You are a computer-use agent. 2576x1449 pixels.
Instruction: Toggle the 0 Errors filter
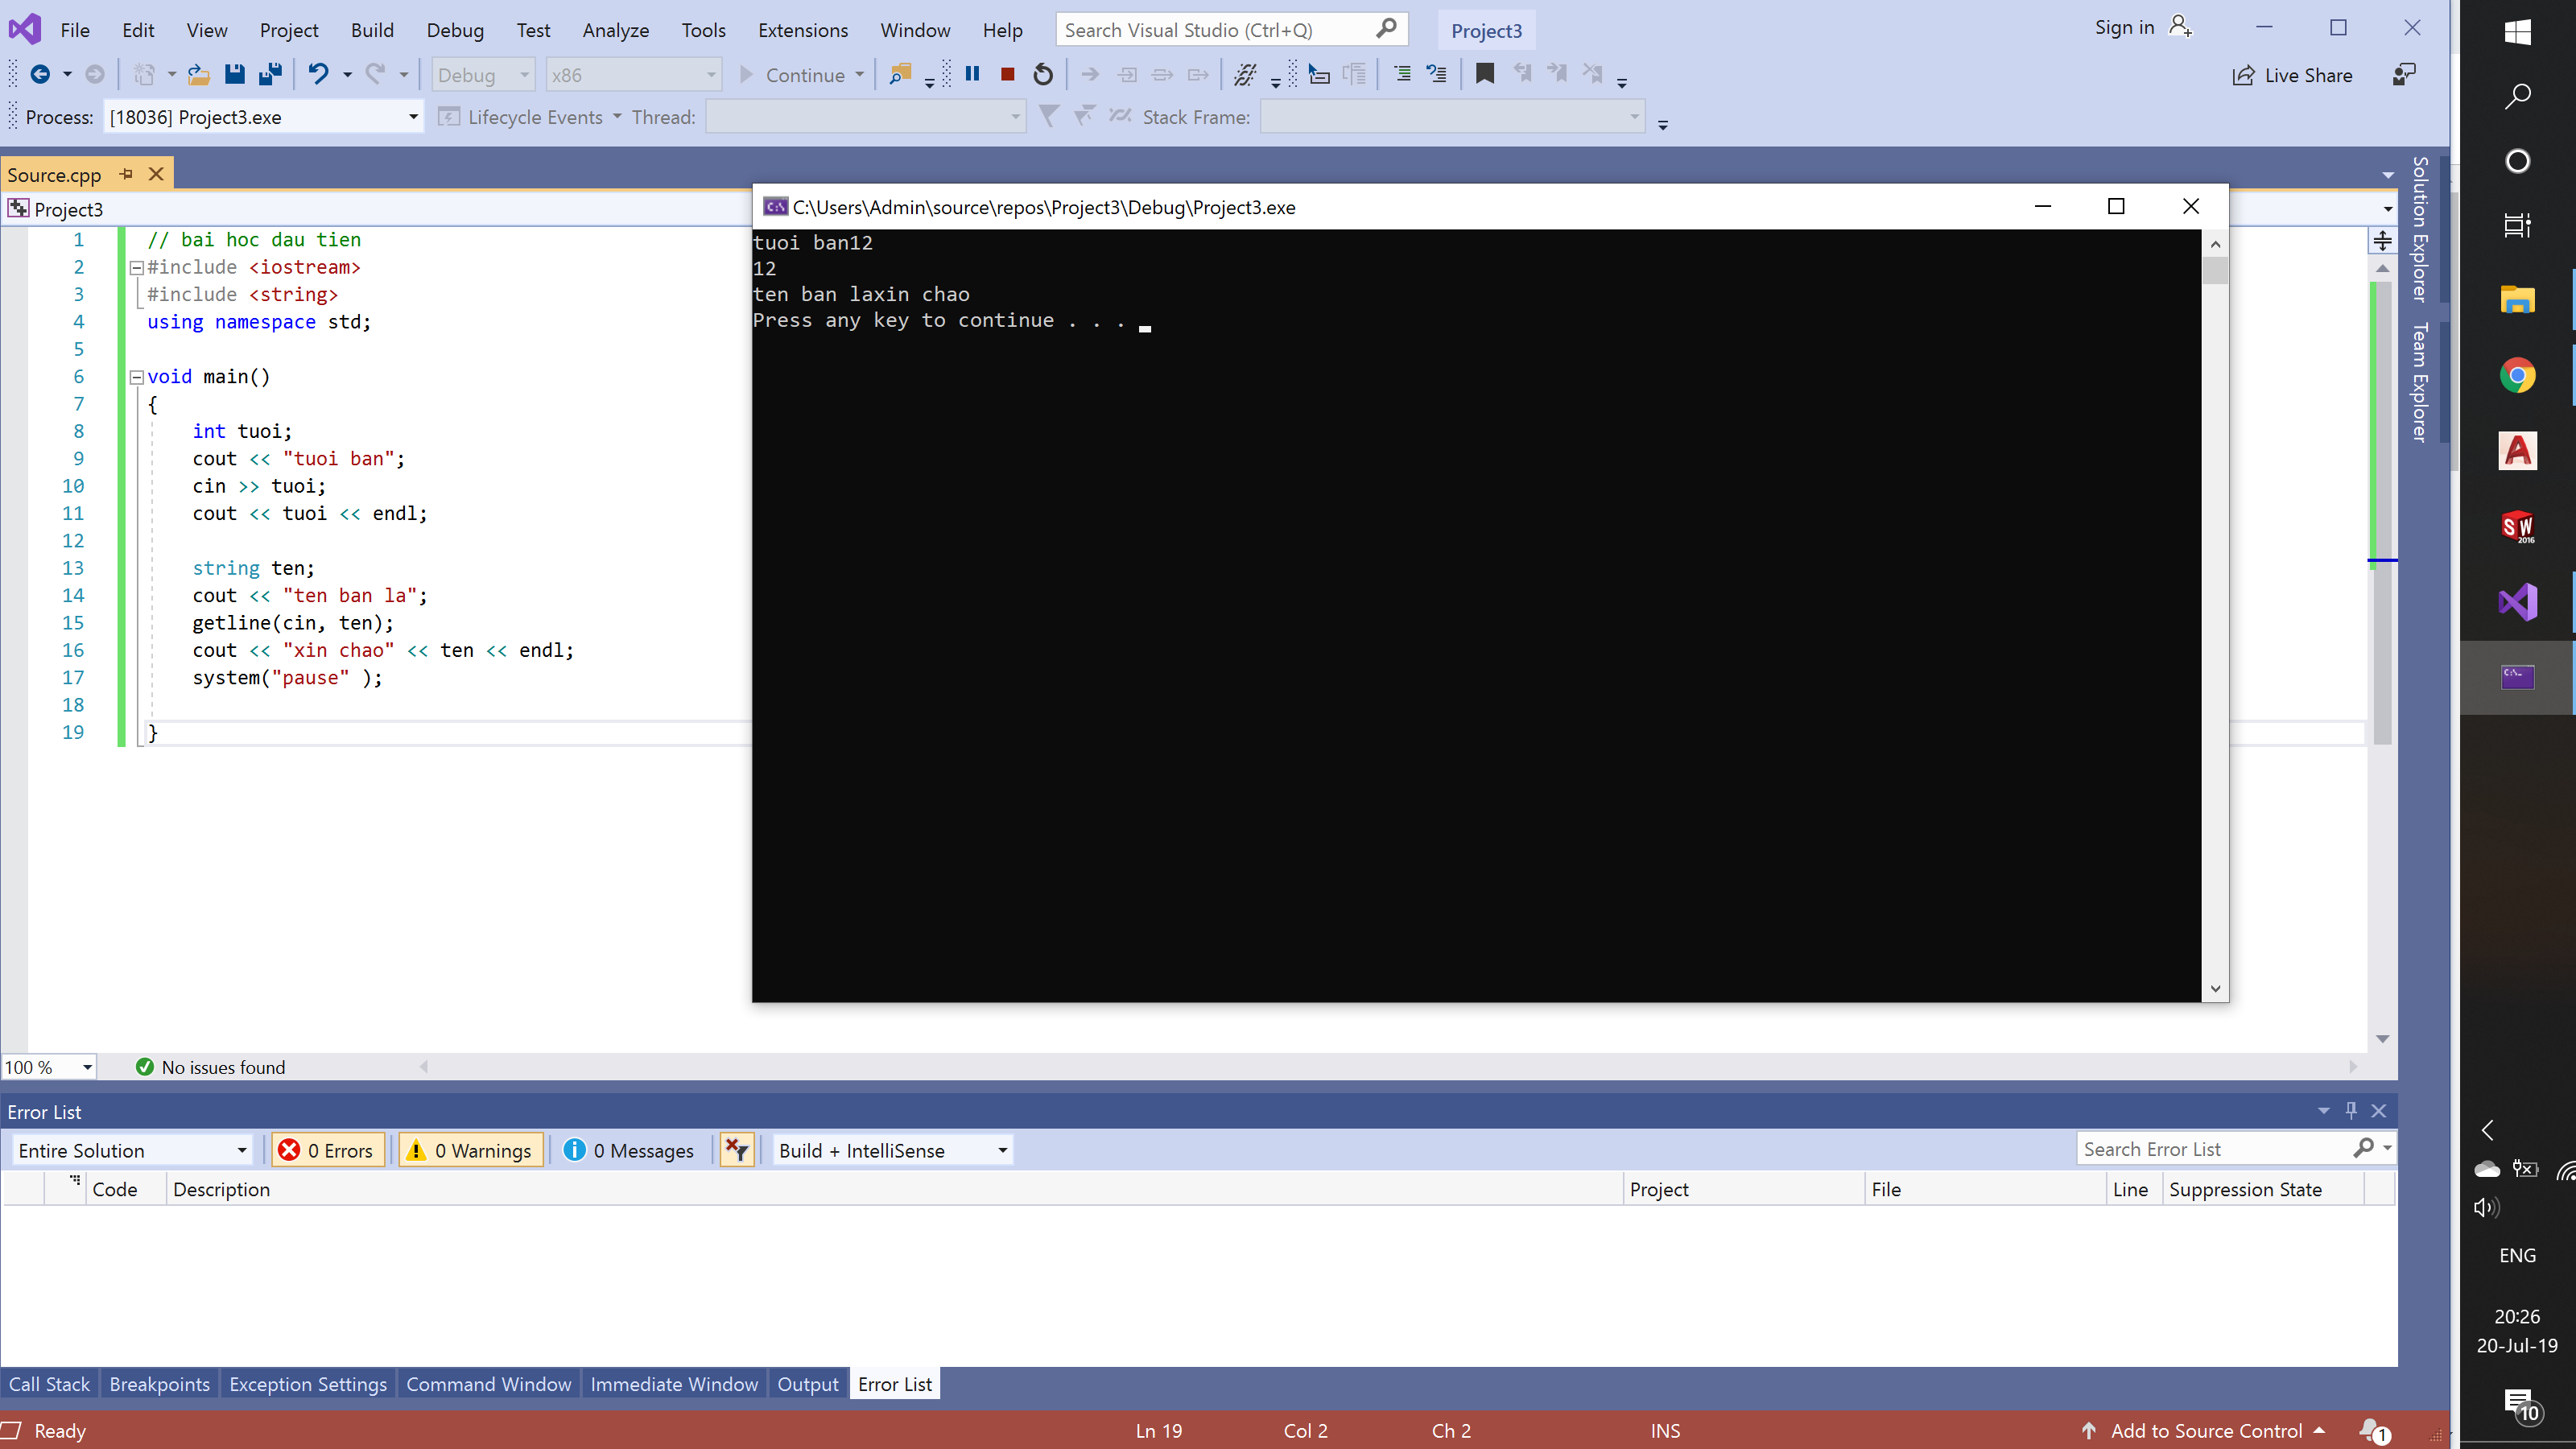[327, 1150]
